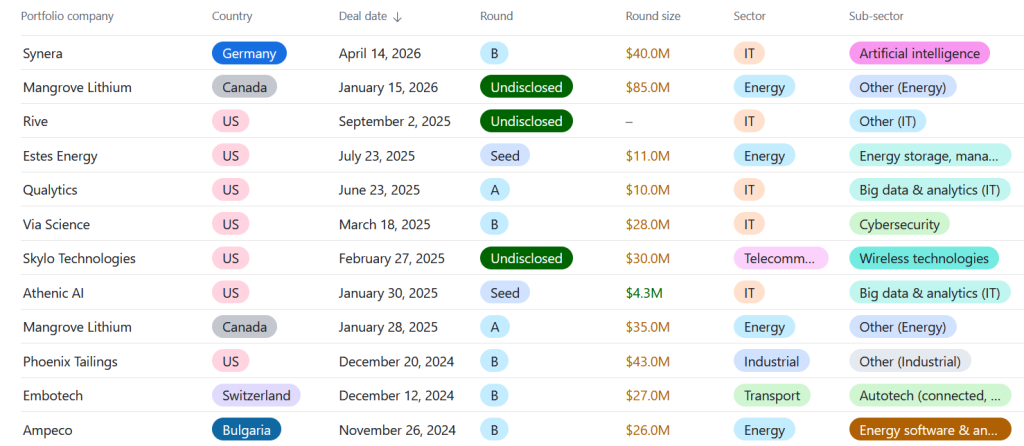
Task: Open the Ampeco company row
Action: point(48,430)
